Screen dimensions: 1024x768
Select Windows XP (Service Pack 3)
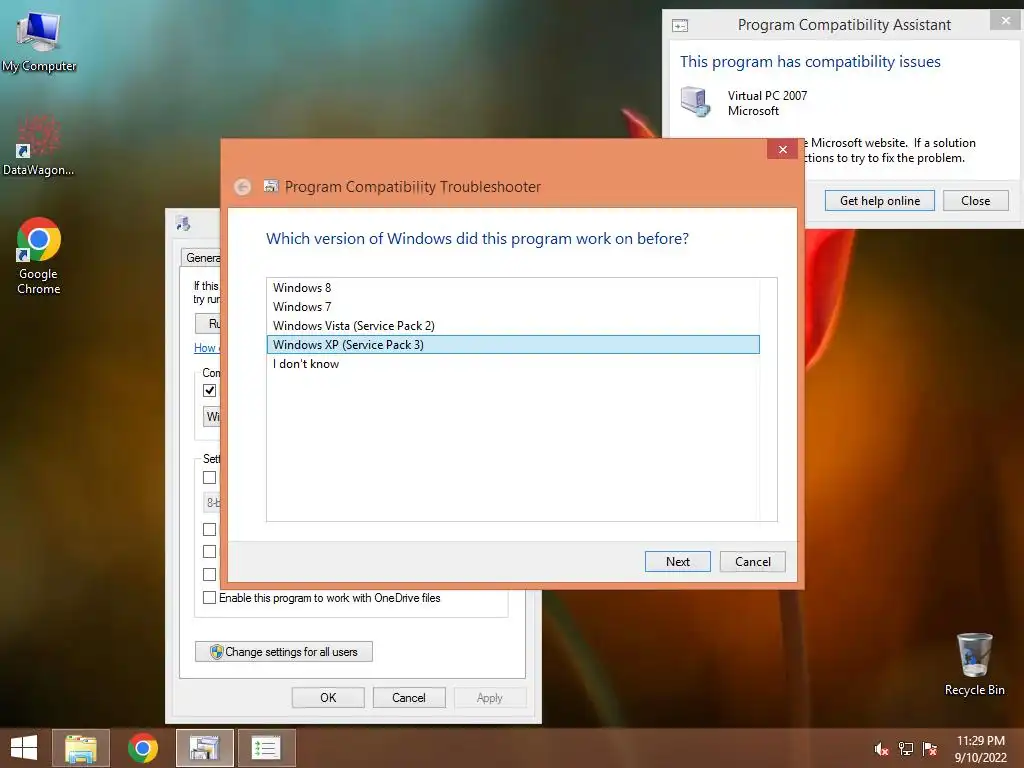513,344
